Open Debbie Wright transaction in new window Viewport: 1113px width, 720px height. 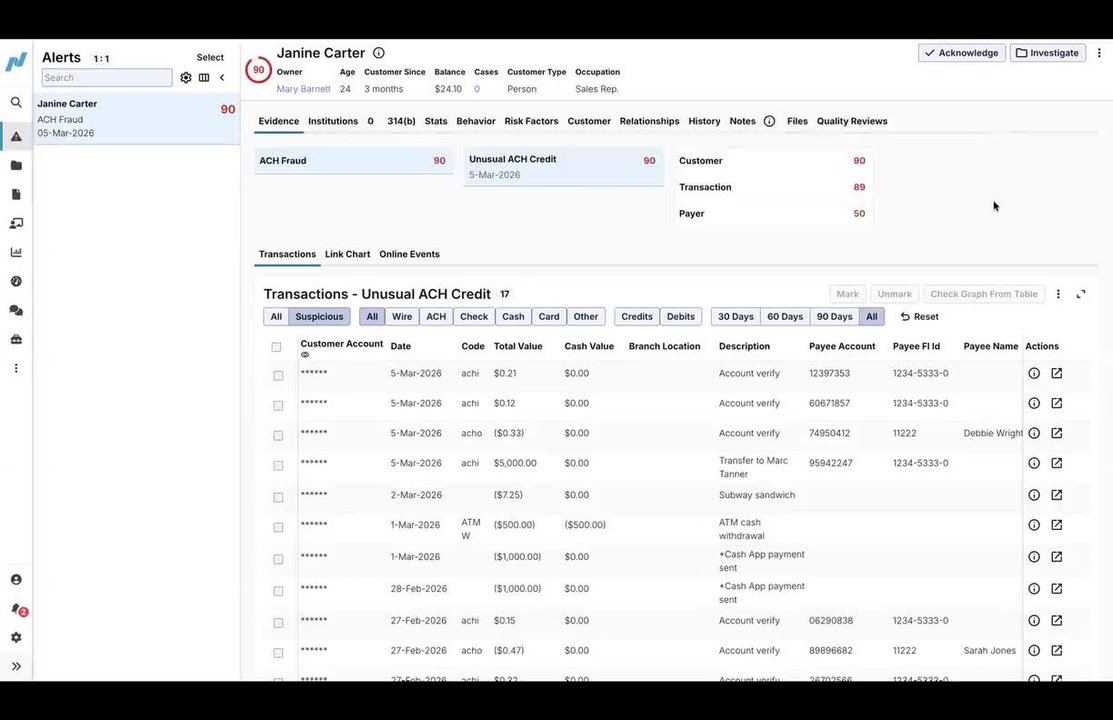[1057, 433]
